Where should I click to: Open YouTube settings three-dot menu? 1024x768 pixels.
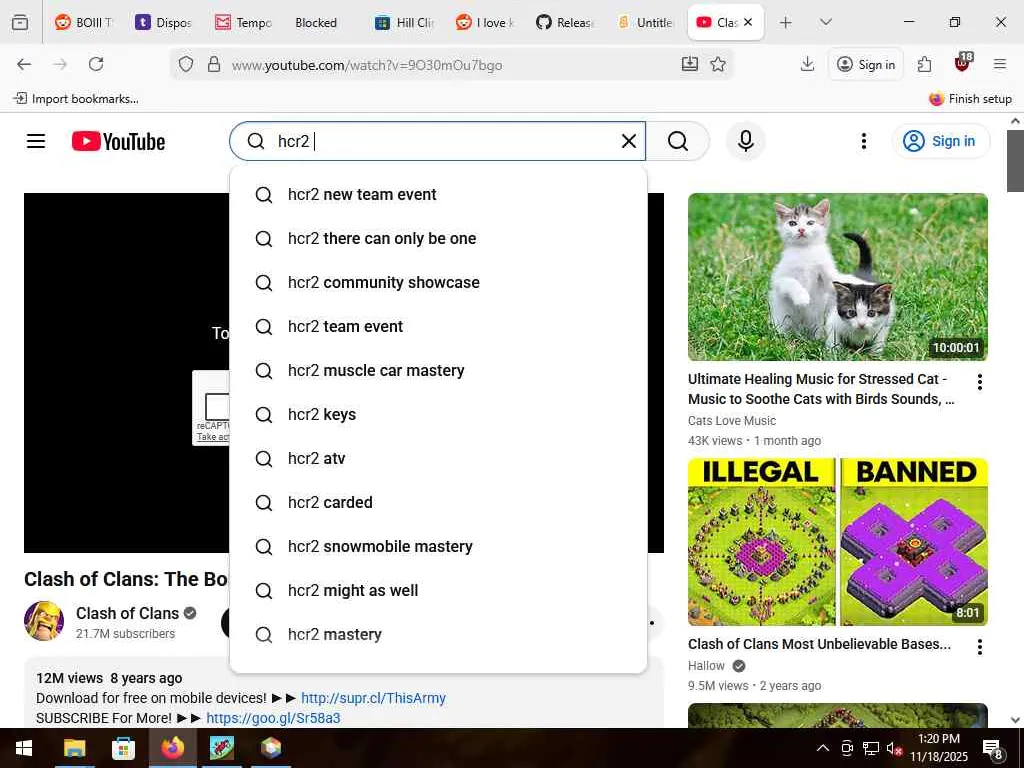(863, 141)
